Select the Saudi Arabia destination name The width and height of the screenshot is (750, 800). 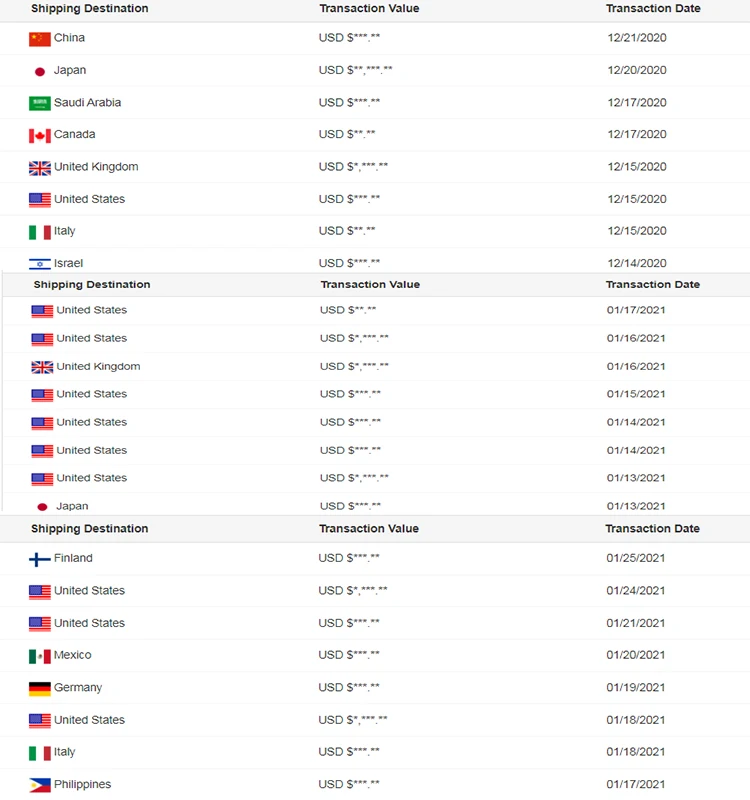[x=88, y=103]
